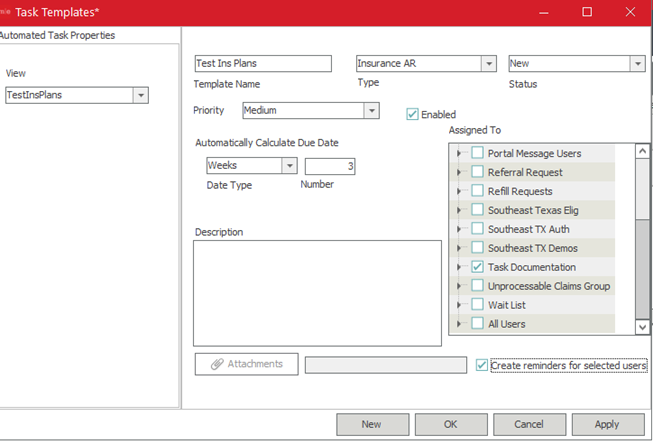Screen dimensions: 653x444
Task: Click inside the Description text box
Action: click(317, 285)
